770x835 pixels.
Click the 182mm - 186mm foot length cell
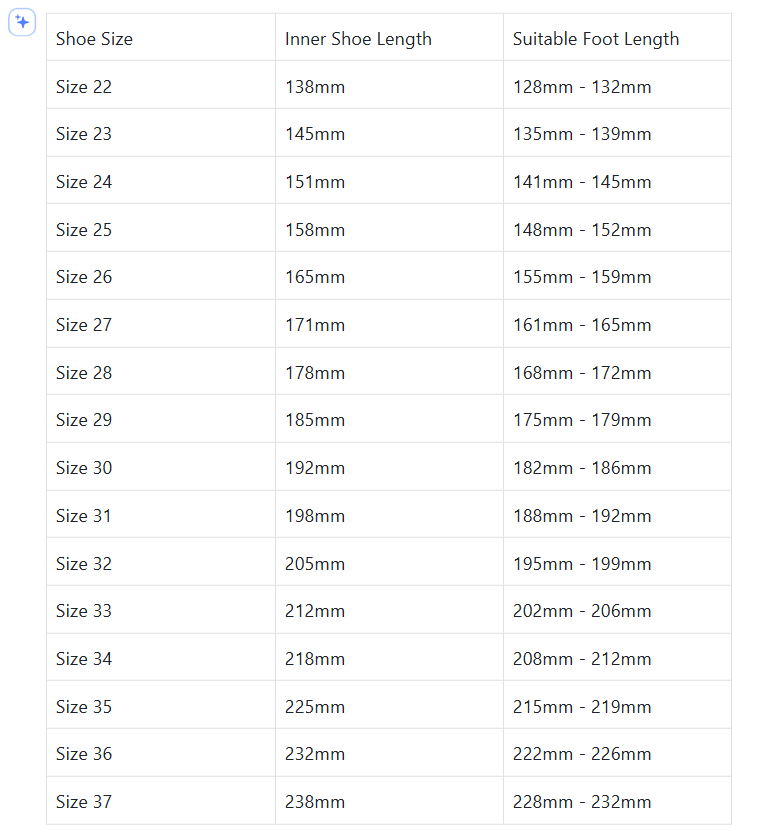click(x=582, y=468)
